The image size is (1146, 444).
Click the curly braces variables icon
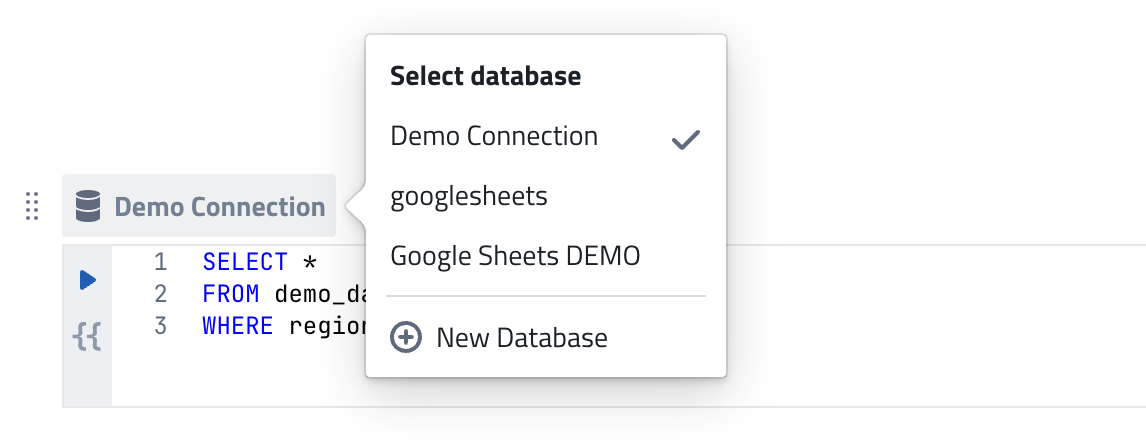[87, 338]
